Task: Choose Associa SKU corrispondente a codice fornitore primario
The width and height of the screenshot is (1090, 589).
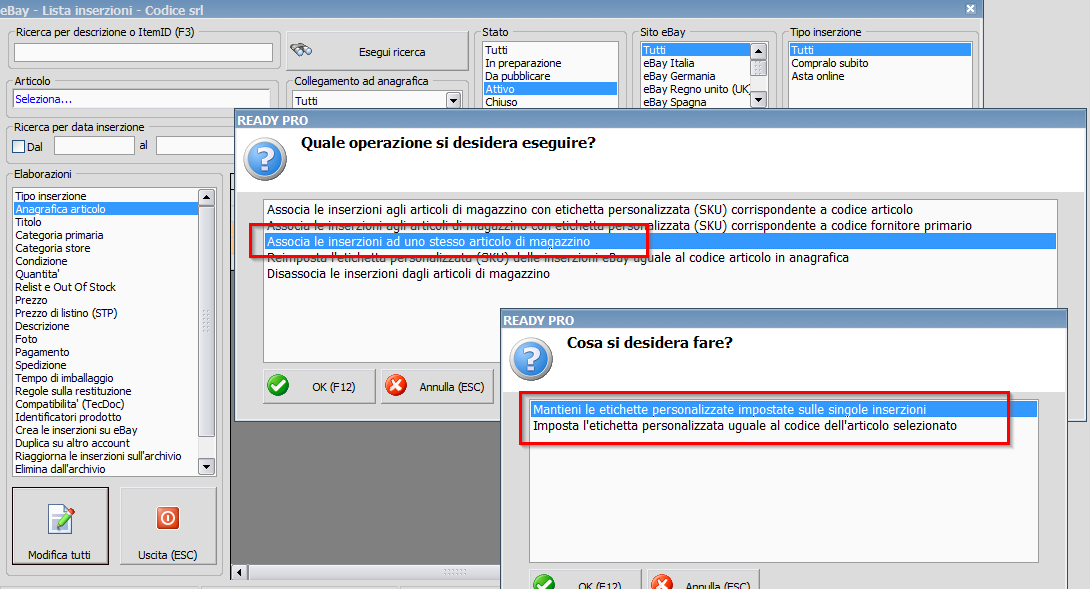Action: coord(660,225)
